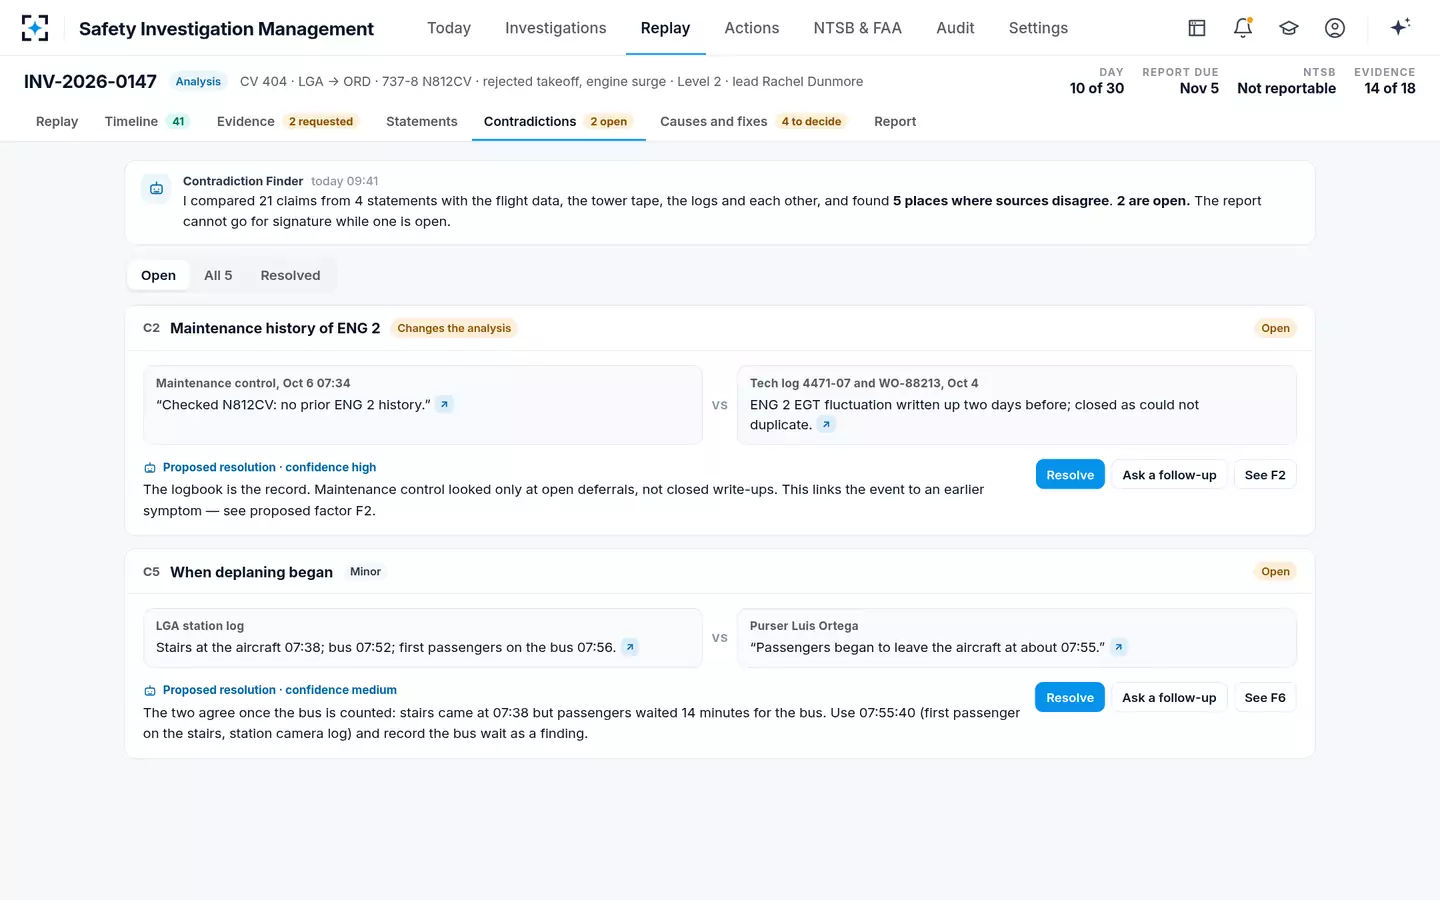Open Actions in the top navigation

(752, 28)
